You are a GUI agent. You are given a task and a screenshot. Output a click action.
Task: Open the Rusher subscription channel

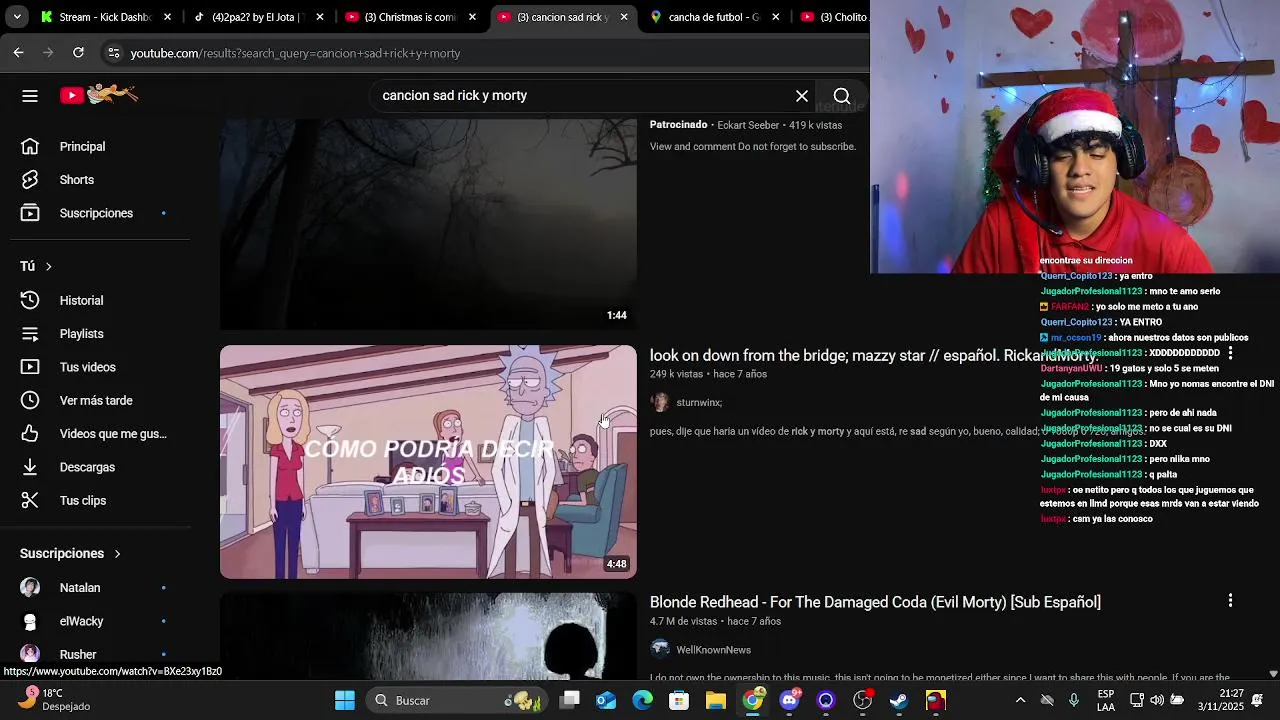coord(100,654)
